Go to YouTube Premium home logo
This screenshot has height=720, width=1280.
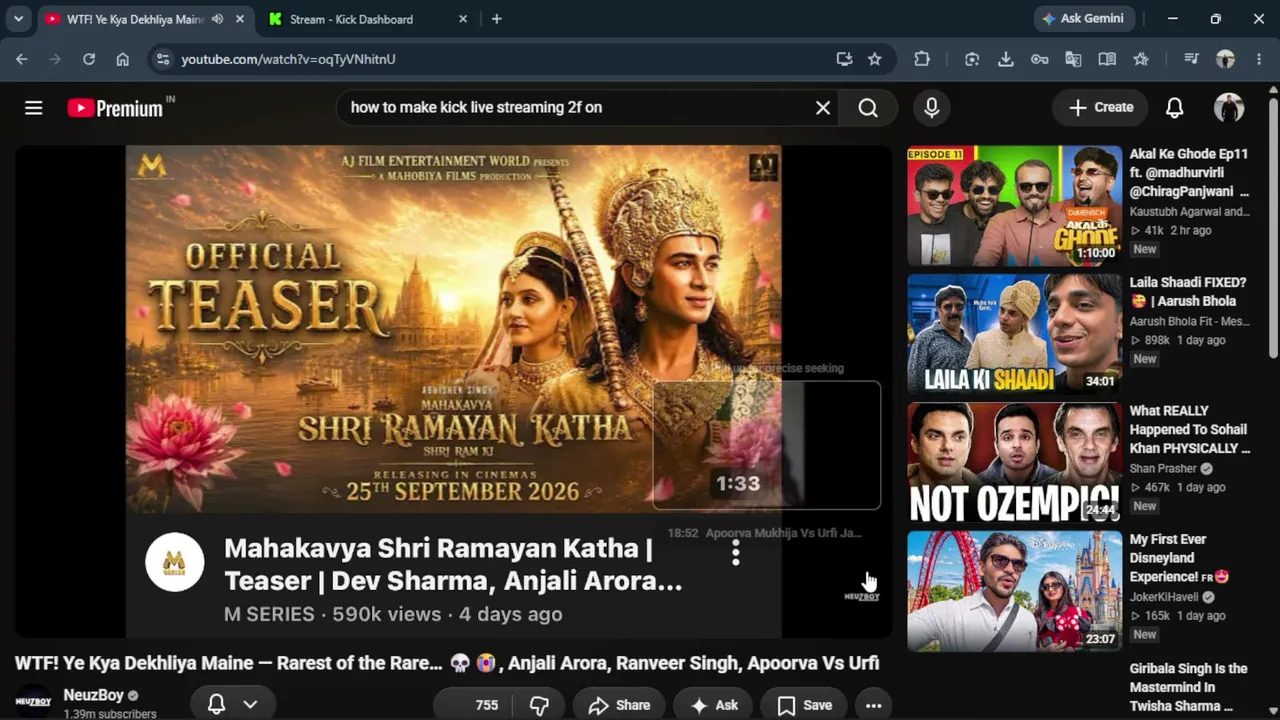(x=115, y=108)
